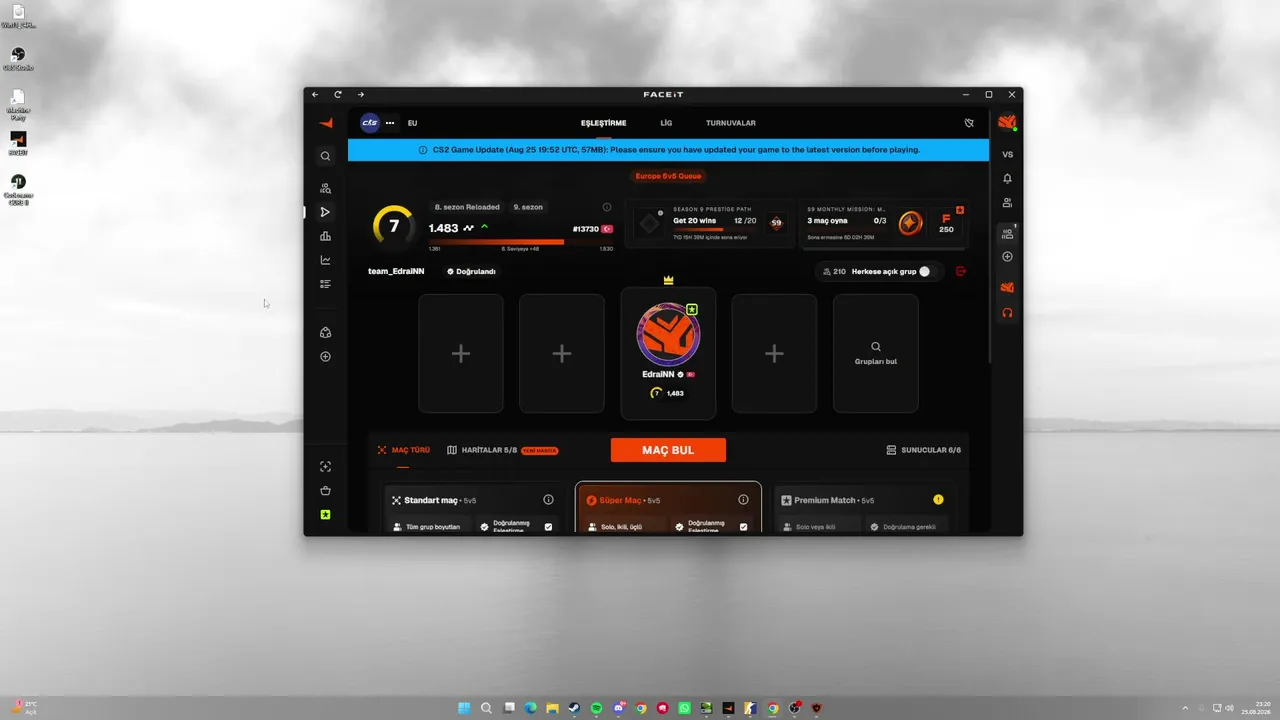1280x720 pixels.
Task: Toggle verified matchmaking checkbox for Süper Maç
Action: tap(743, 526)
